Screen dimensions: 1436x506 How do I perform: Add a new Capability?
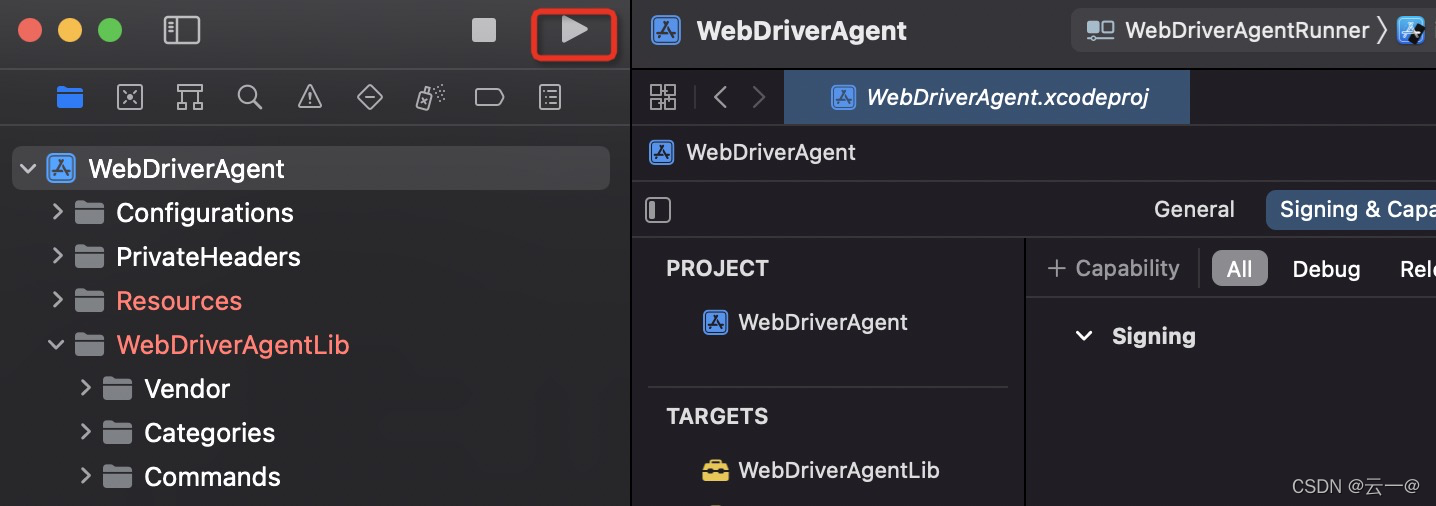[x=1113, y=268]
